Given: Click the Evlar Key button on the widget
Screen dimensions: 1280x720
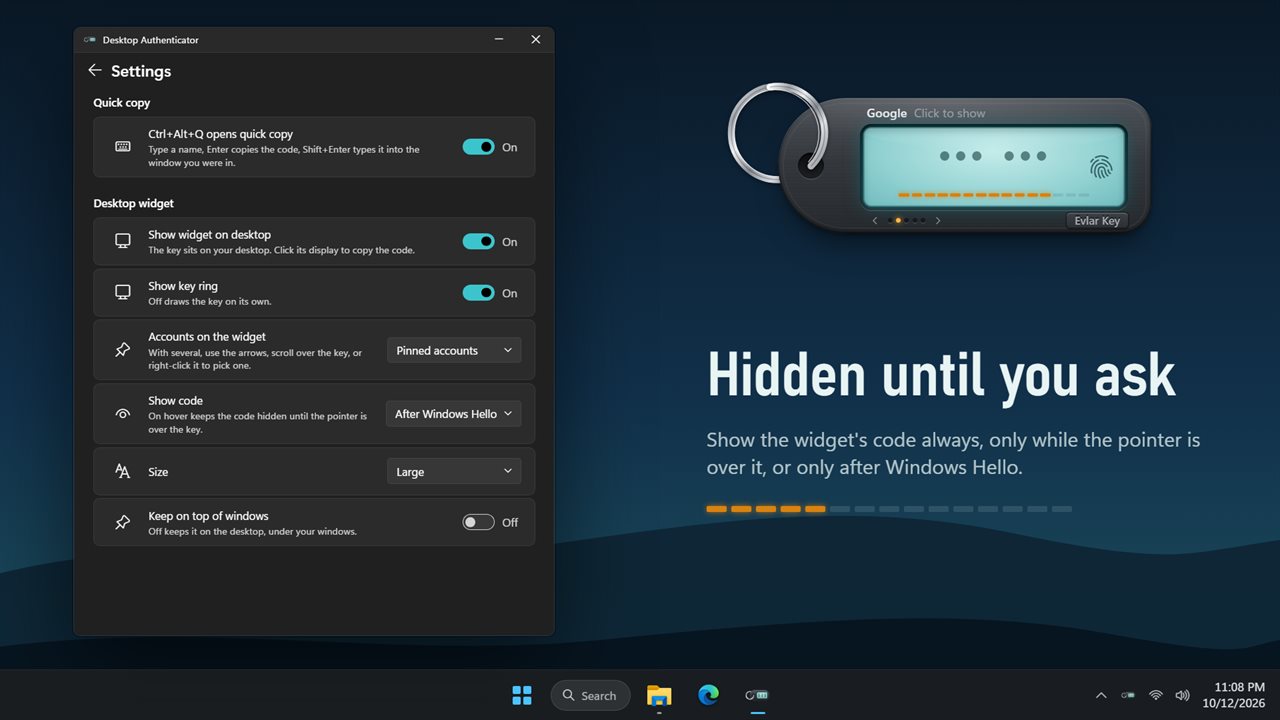Looking at the screenshot, I should coord(1097,221).
